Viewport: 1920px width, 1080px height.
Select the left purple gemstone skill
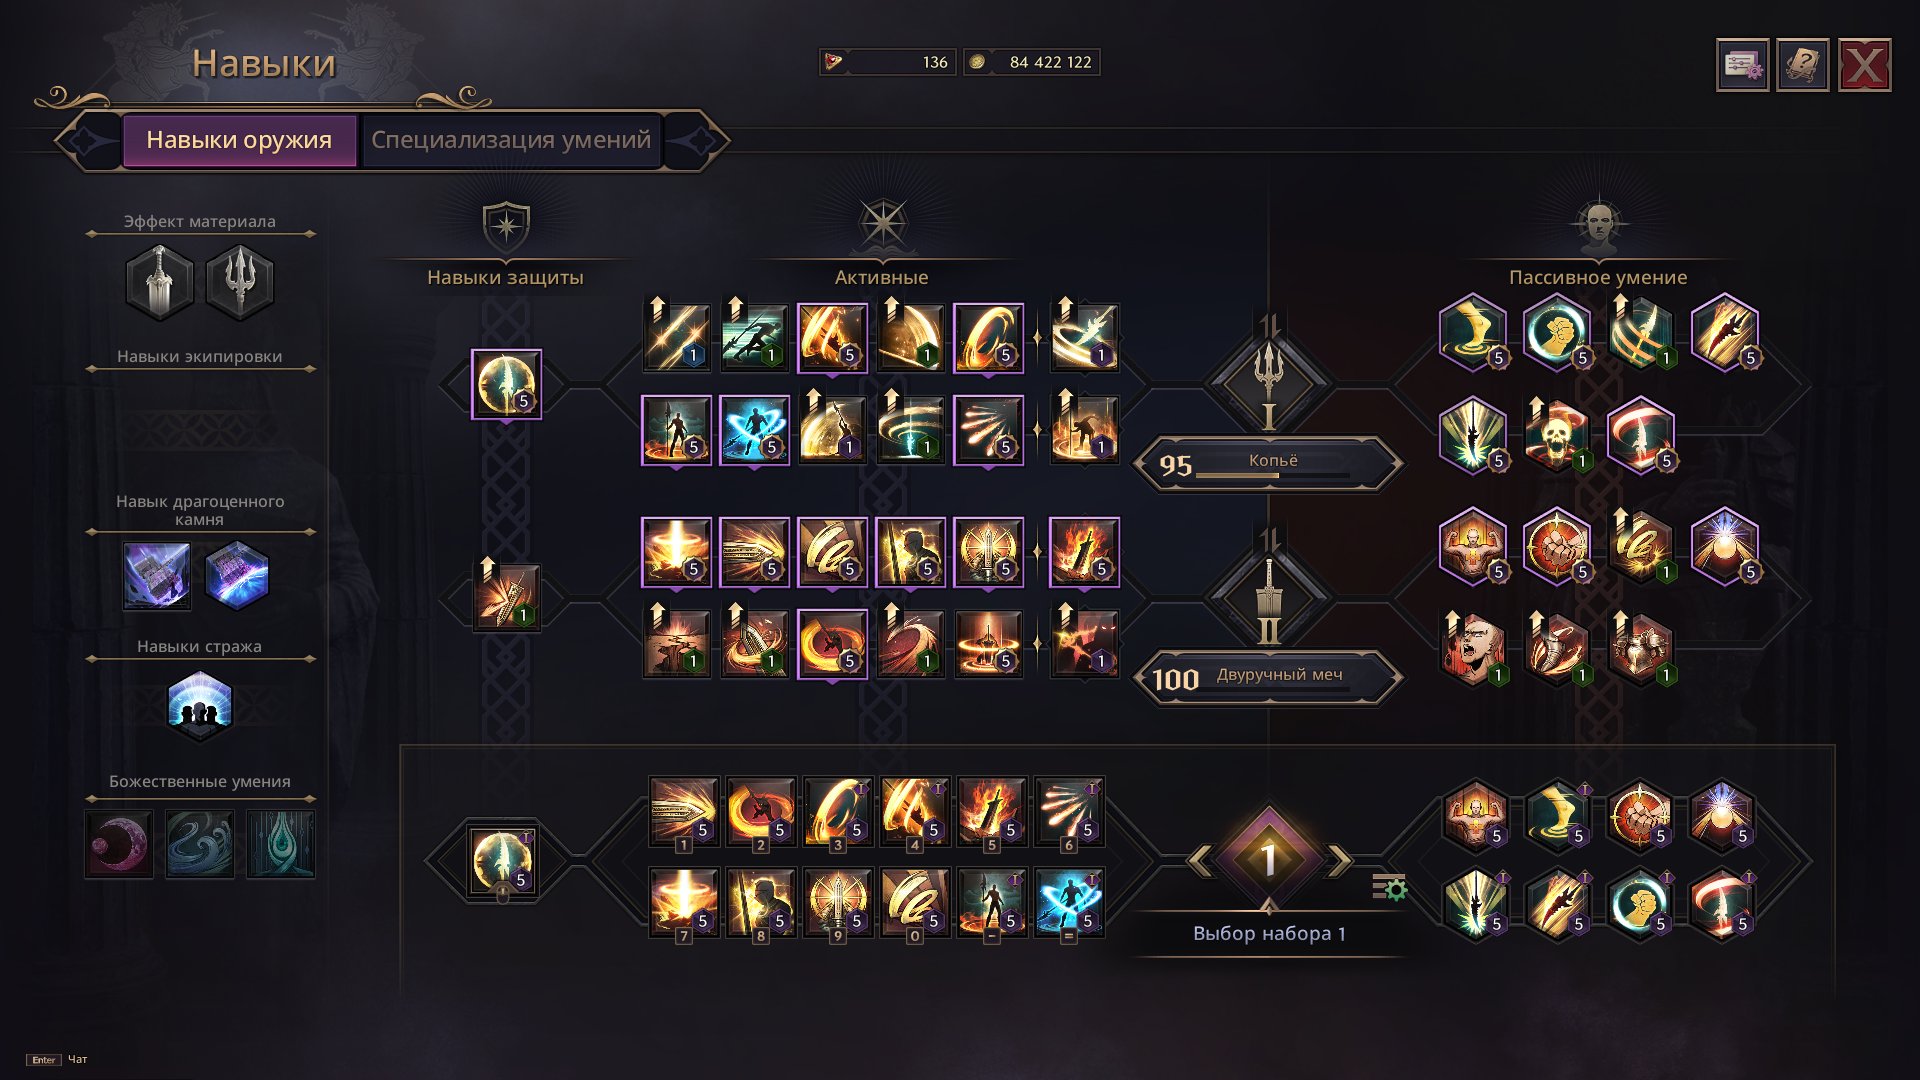(x=157, y=576)
